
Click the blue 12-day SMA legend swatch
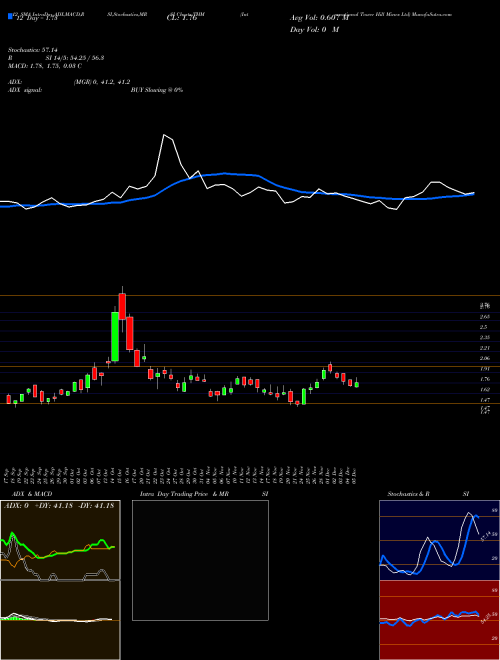click(10, 16)
